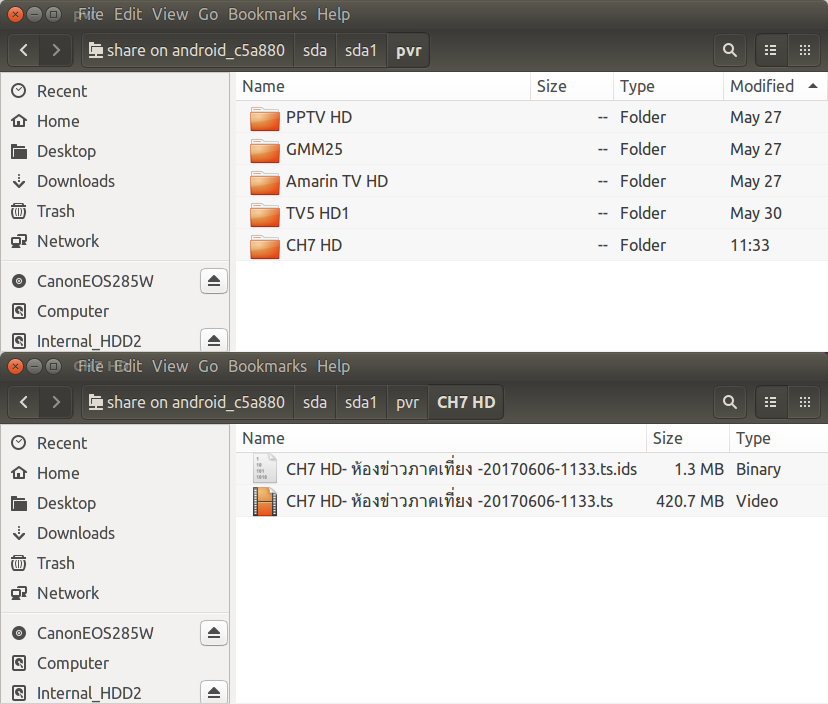The image size is (828, 704).
Task: Go back in the pvr window
Action: tap(24, 50)
